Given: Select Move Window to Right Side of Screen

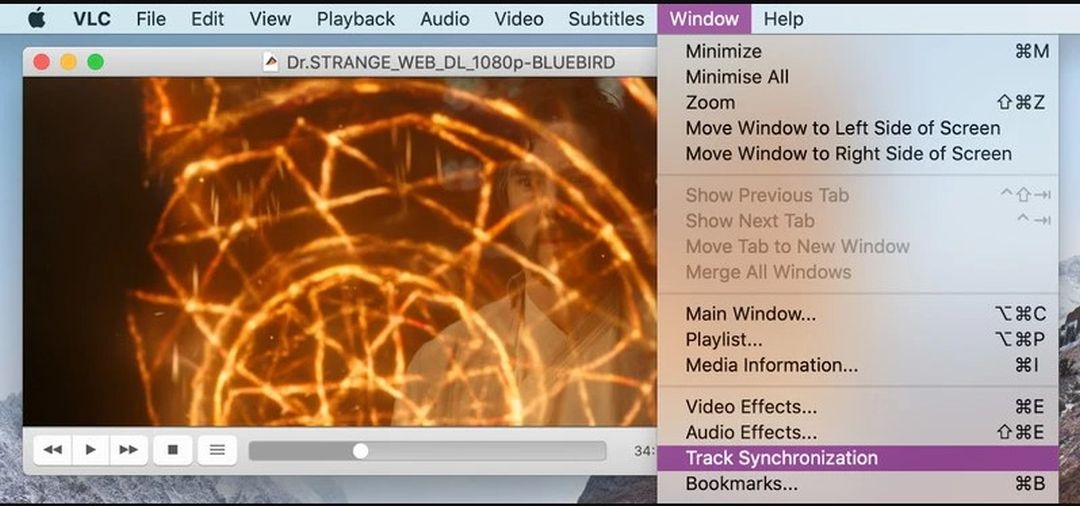Looking at the screenshot, I should click(x=858, y=154).
